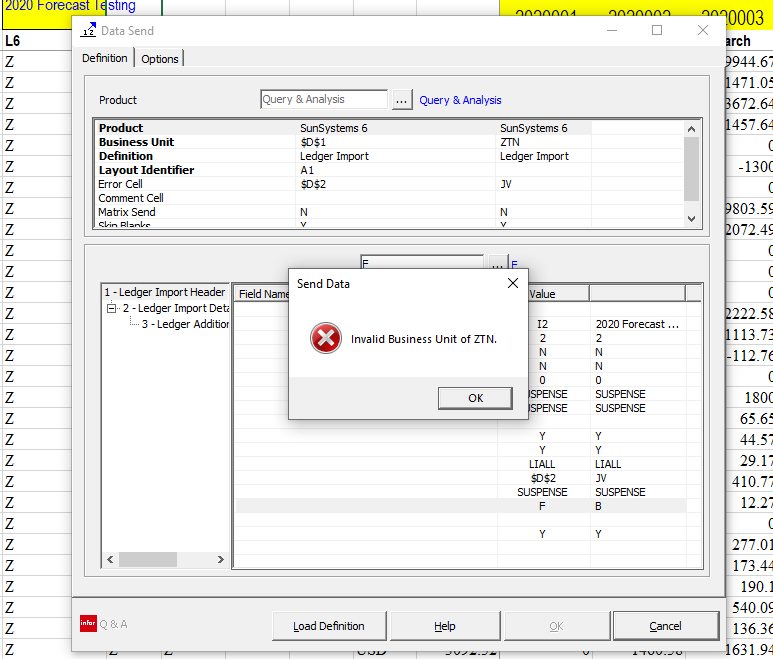Click the Data Send title bar icon
The image size is (773, 659).
tap(89, 30)
